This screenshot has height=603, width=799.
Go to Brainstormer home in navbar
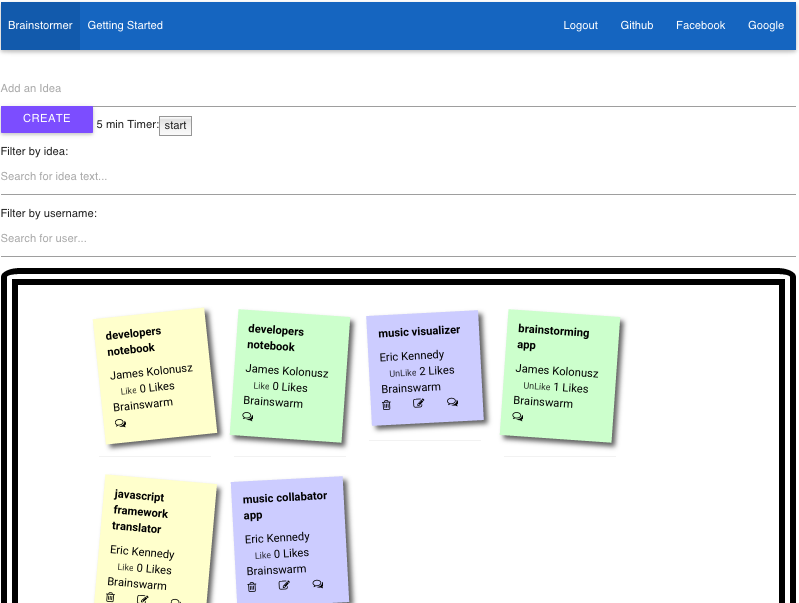40,25
